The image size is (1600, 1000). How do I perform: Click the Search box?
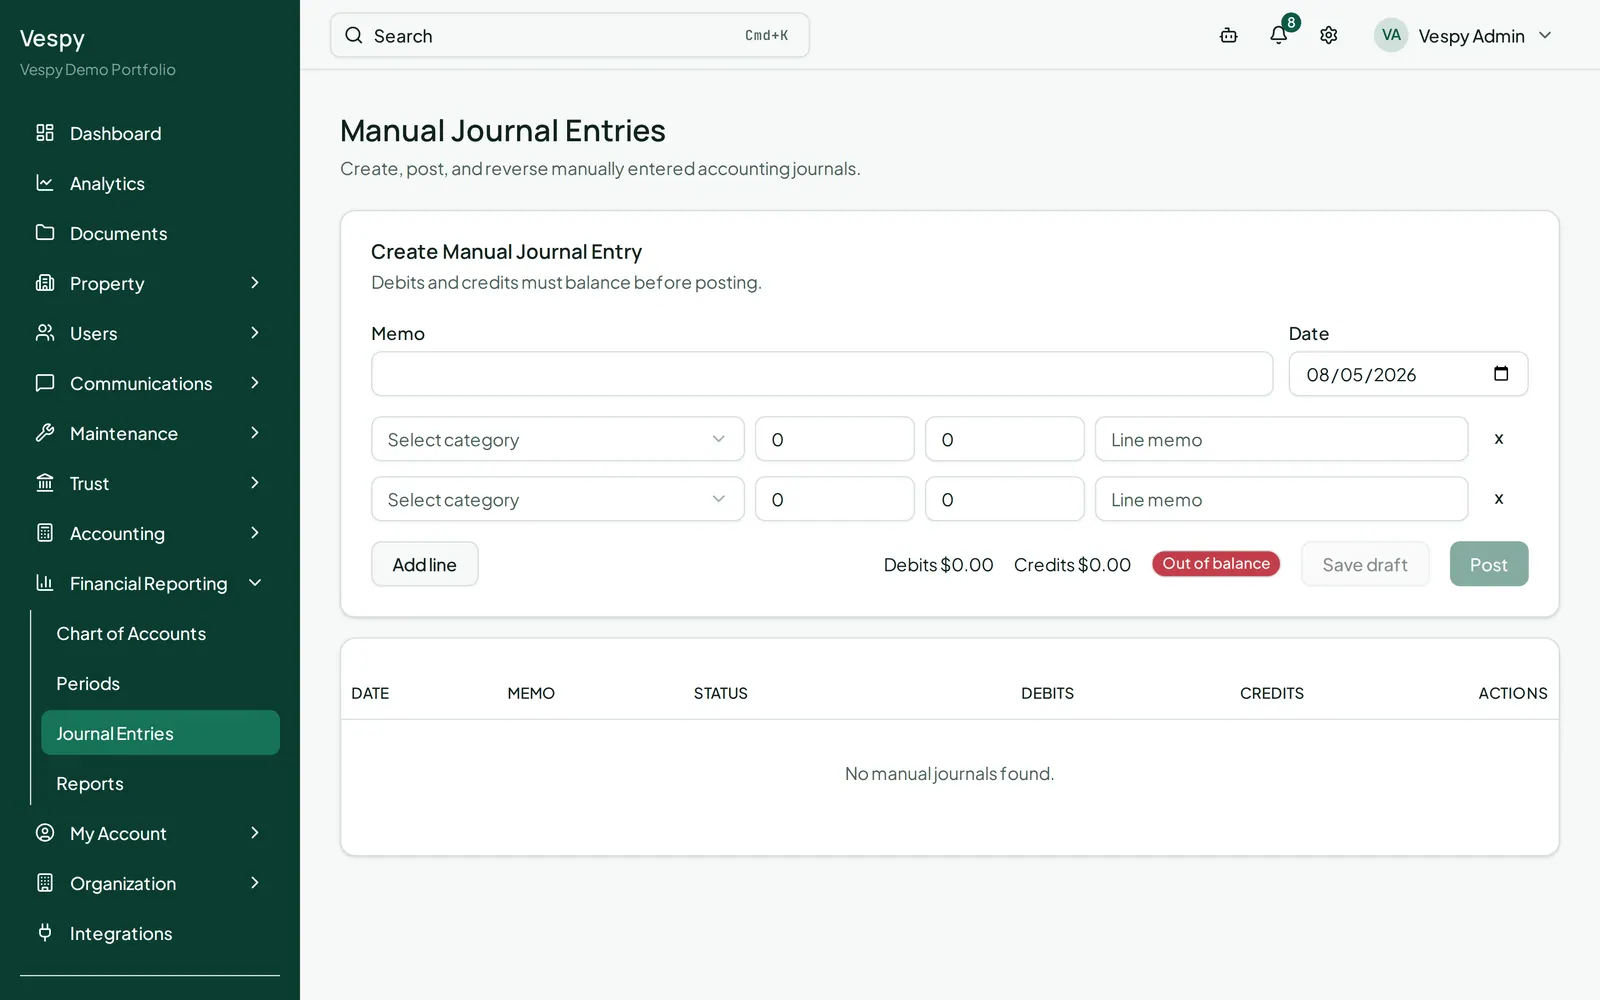(x=570, y=36)
